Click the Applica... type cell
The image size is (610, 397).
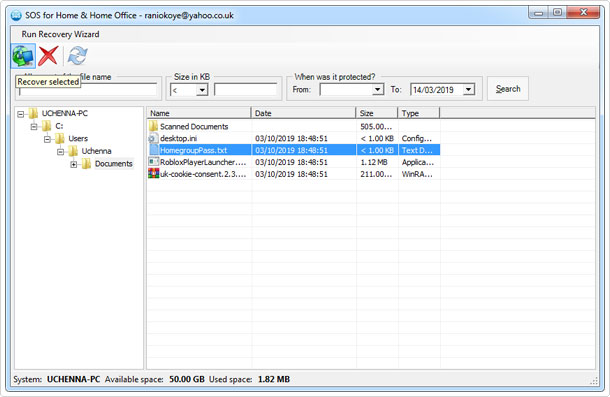click(x=417, y=162)
